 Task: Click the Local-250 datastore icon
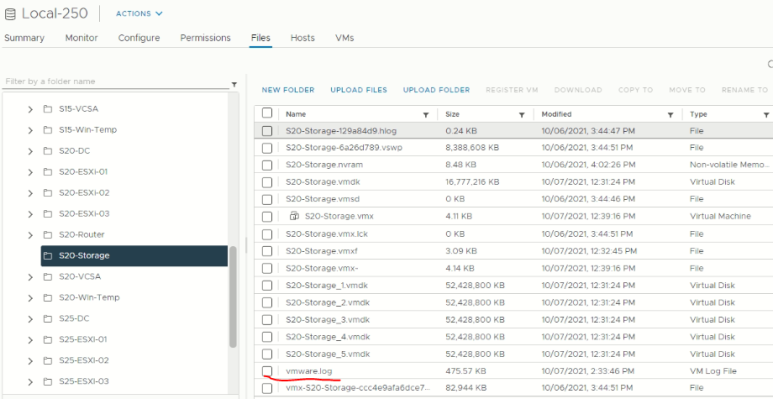point(10,14)
